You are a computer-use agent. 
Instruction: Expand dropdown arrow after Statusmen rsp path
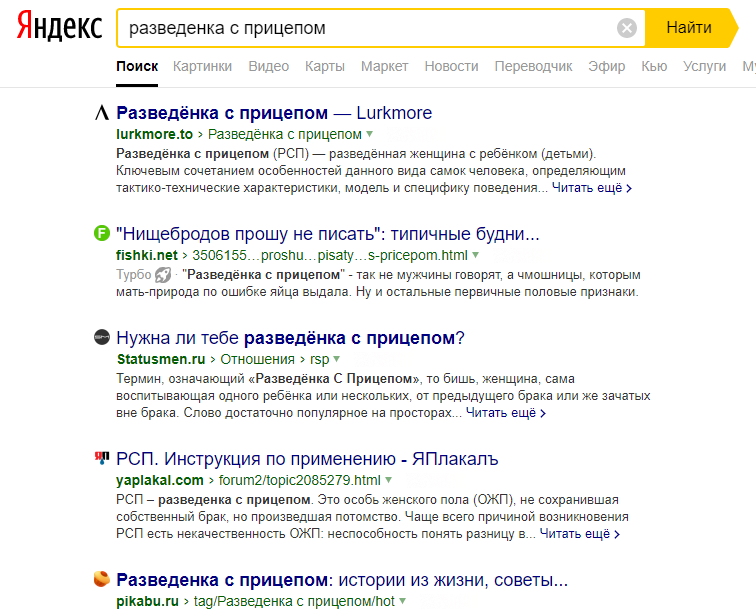coord(337,359)
